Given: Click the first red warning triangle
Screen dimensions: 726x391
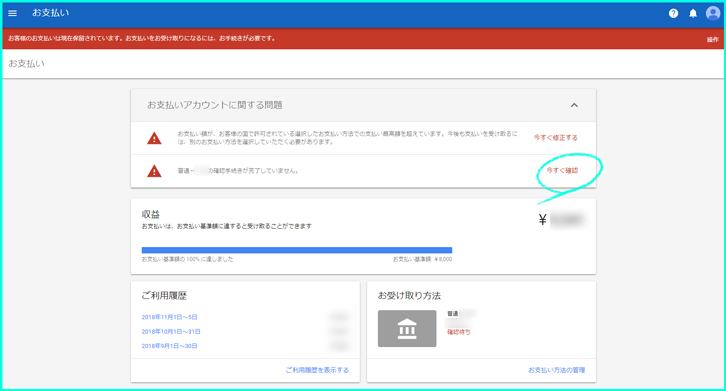Looking at the screenshot, I should [x=154, y=138].
